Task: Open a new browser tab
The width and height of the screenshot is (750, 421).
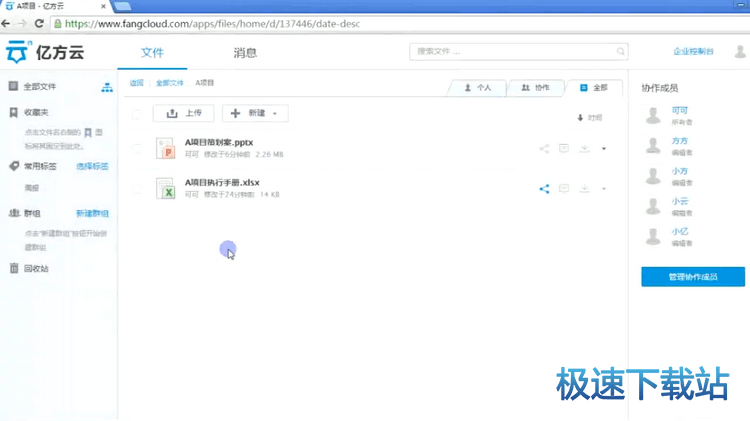Action: click(x=123, y=6)
